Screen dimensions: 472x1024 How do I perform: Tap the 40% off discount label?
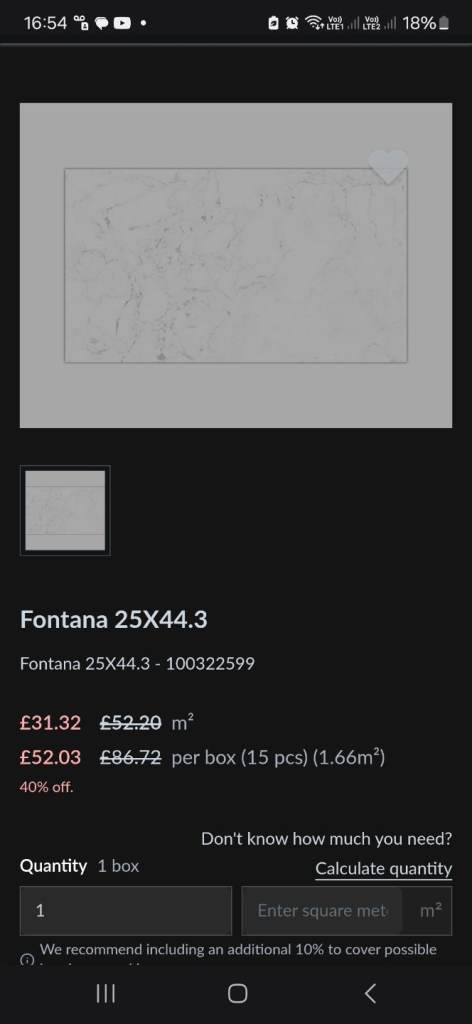[x=46, y=787]
